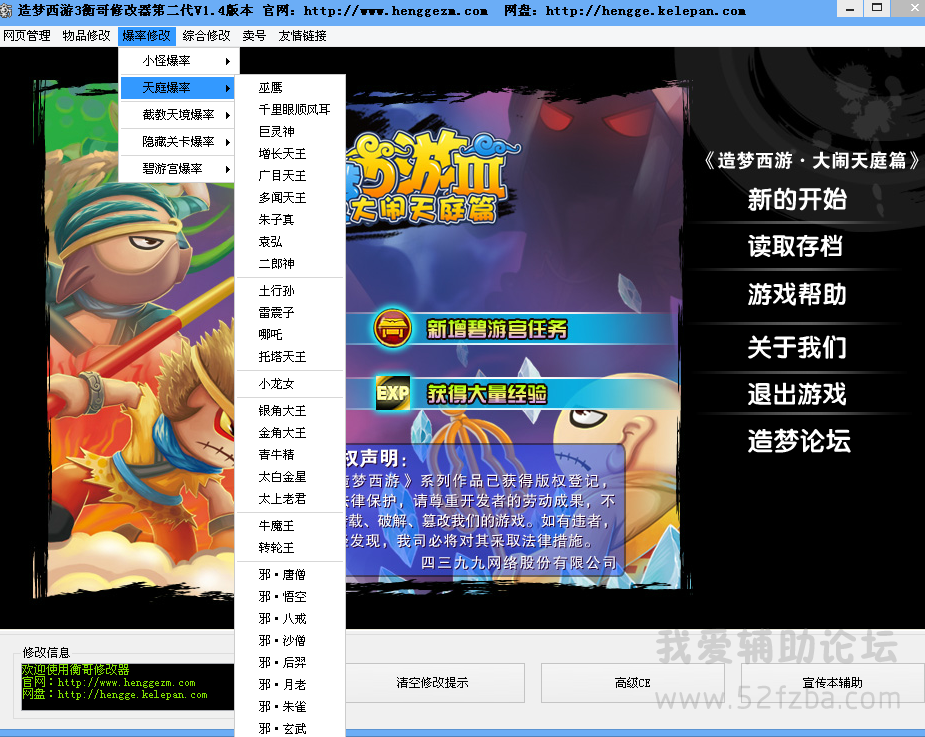The image size is (925, 737).
Task: Select 土行孙 menu entry
Action: [290, 291]
